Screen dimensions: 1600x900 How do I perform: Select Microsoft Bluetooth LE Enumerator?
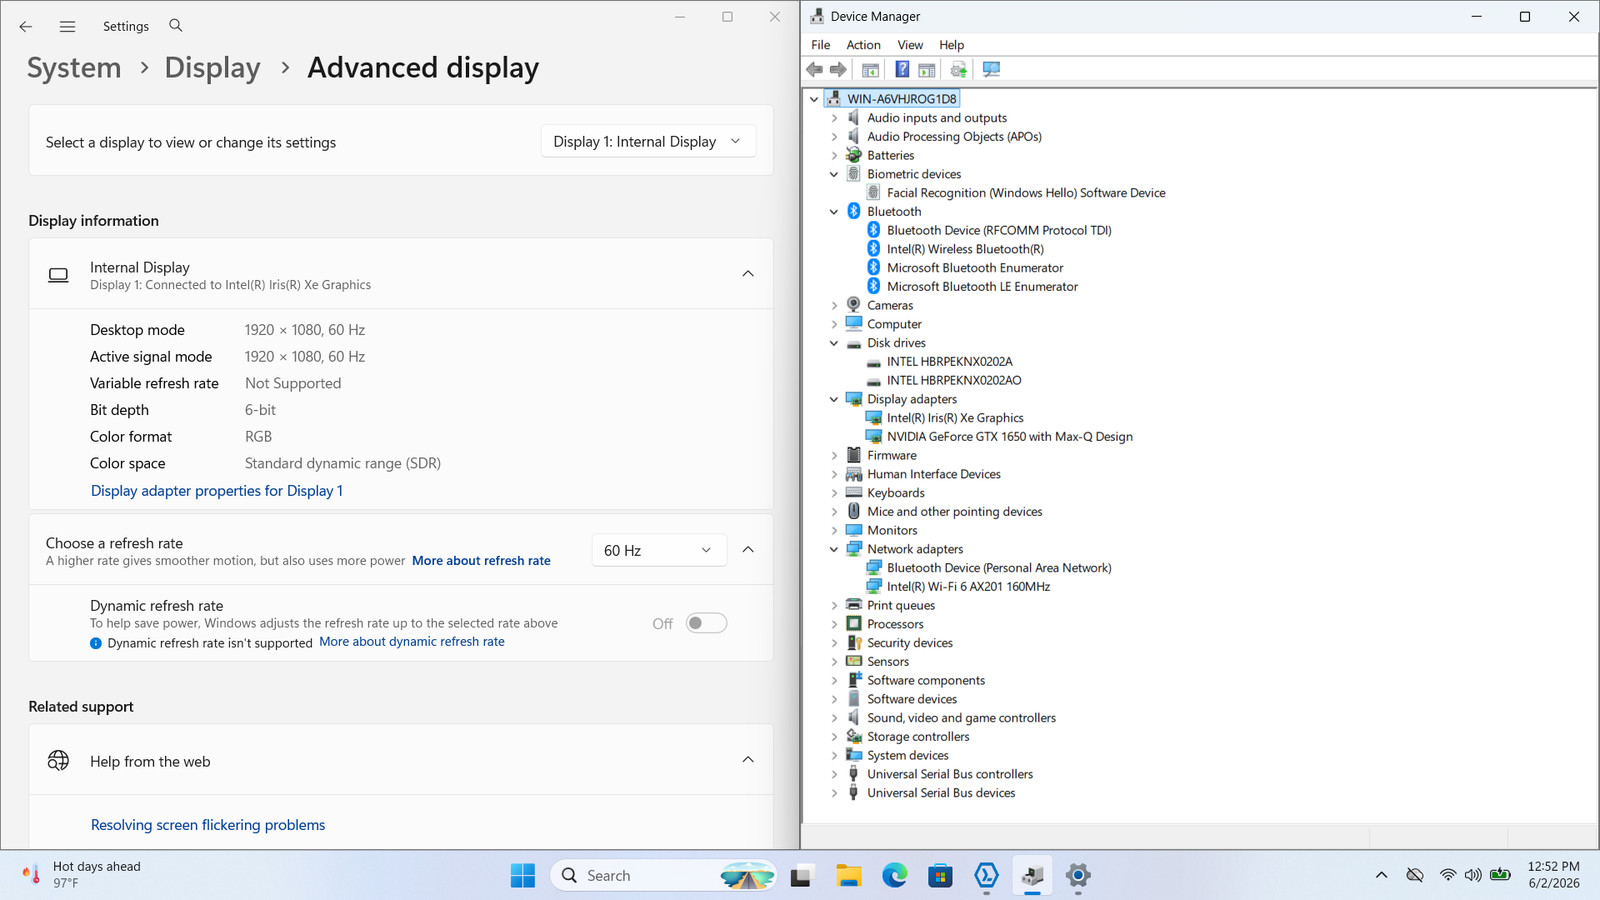pos(982,287)
